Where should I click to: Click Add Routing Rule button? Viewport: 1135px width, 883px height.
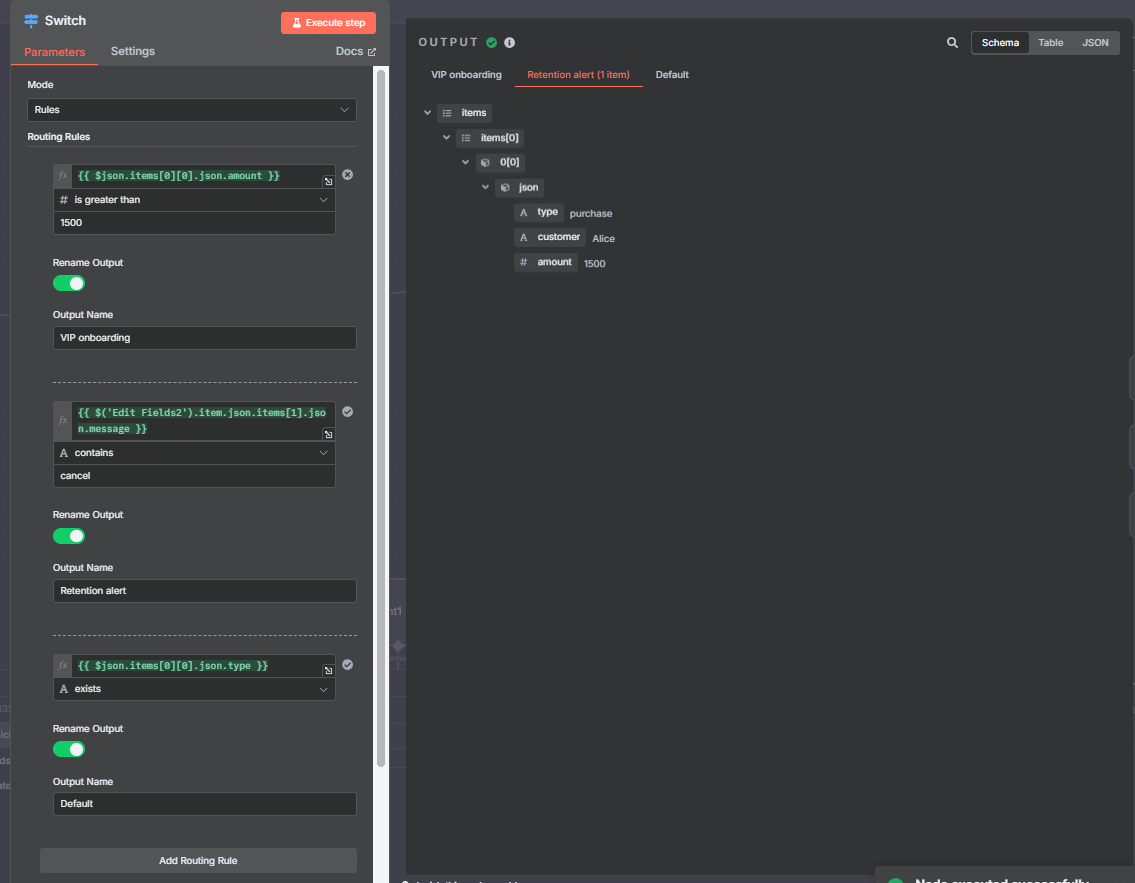coord(198,861)
